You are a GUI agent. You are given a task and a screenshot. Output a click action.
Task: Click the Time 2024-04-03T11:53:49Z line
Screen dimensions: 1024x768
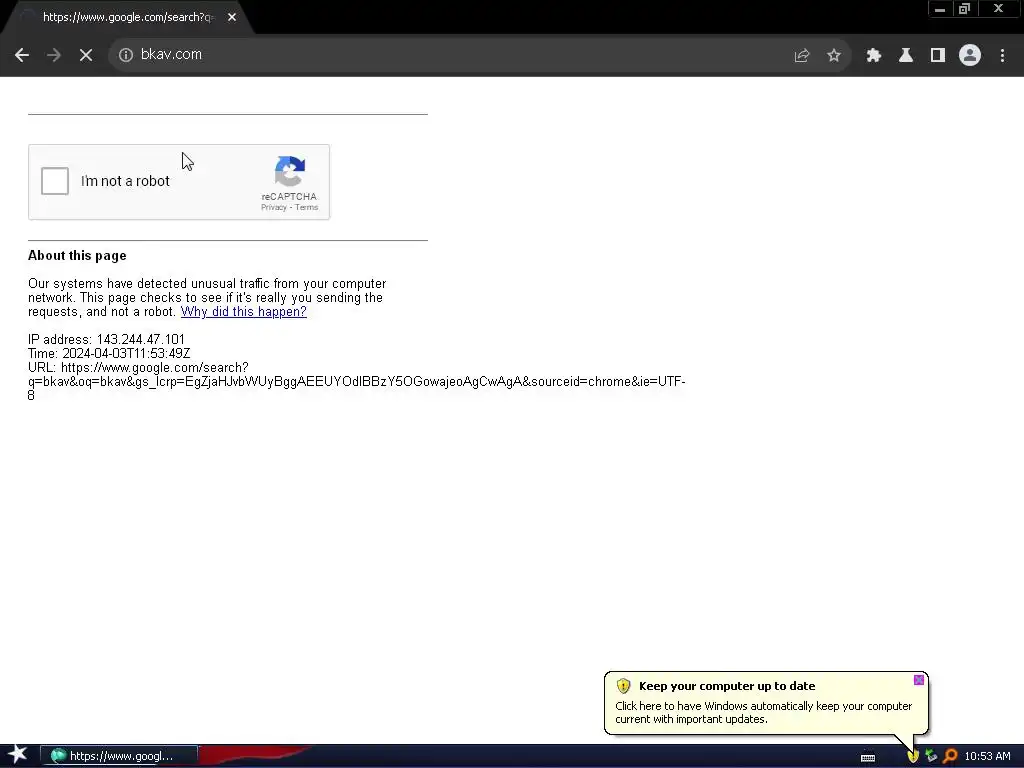[109, 353]
